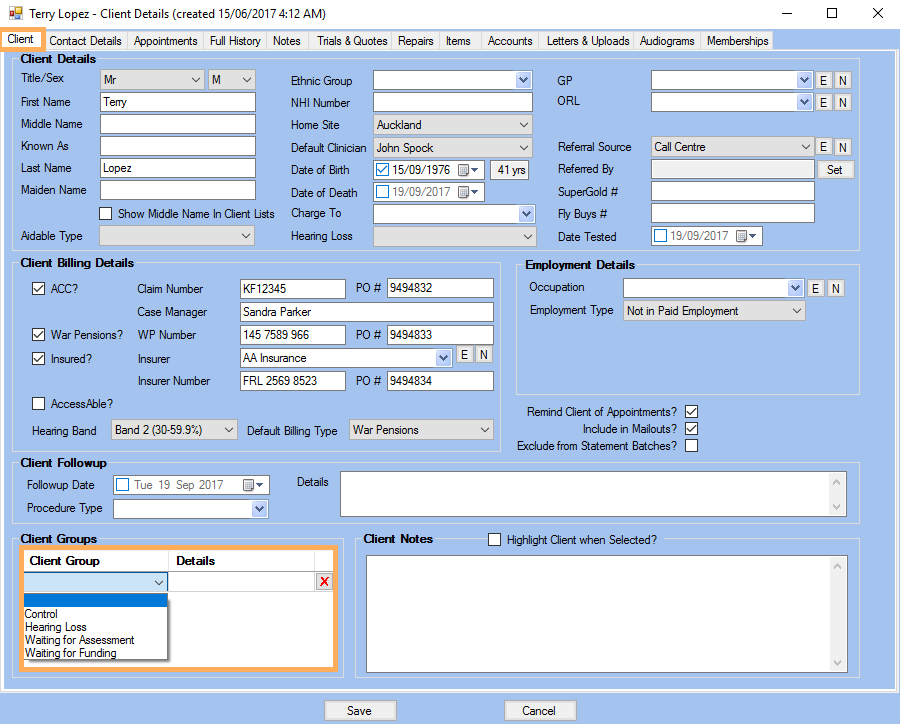The width and height of the screenshot is (900, 724).
Task: Create a new ORL with the N button
Action: pyautogui.click(x=842, y=102)
